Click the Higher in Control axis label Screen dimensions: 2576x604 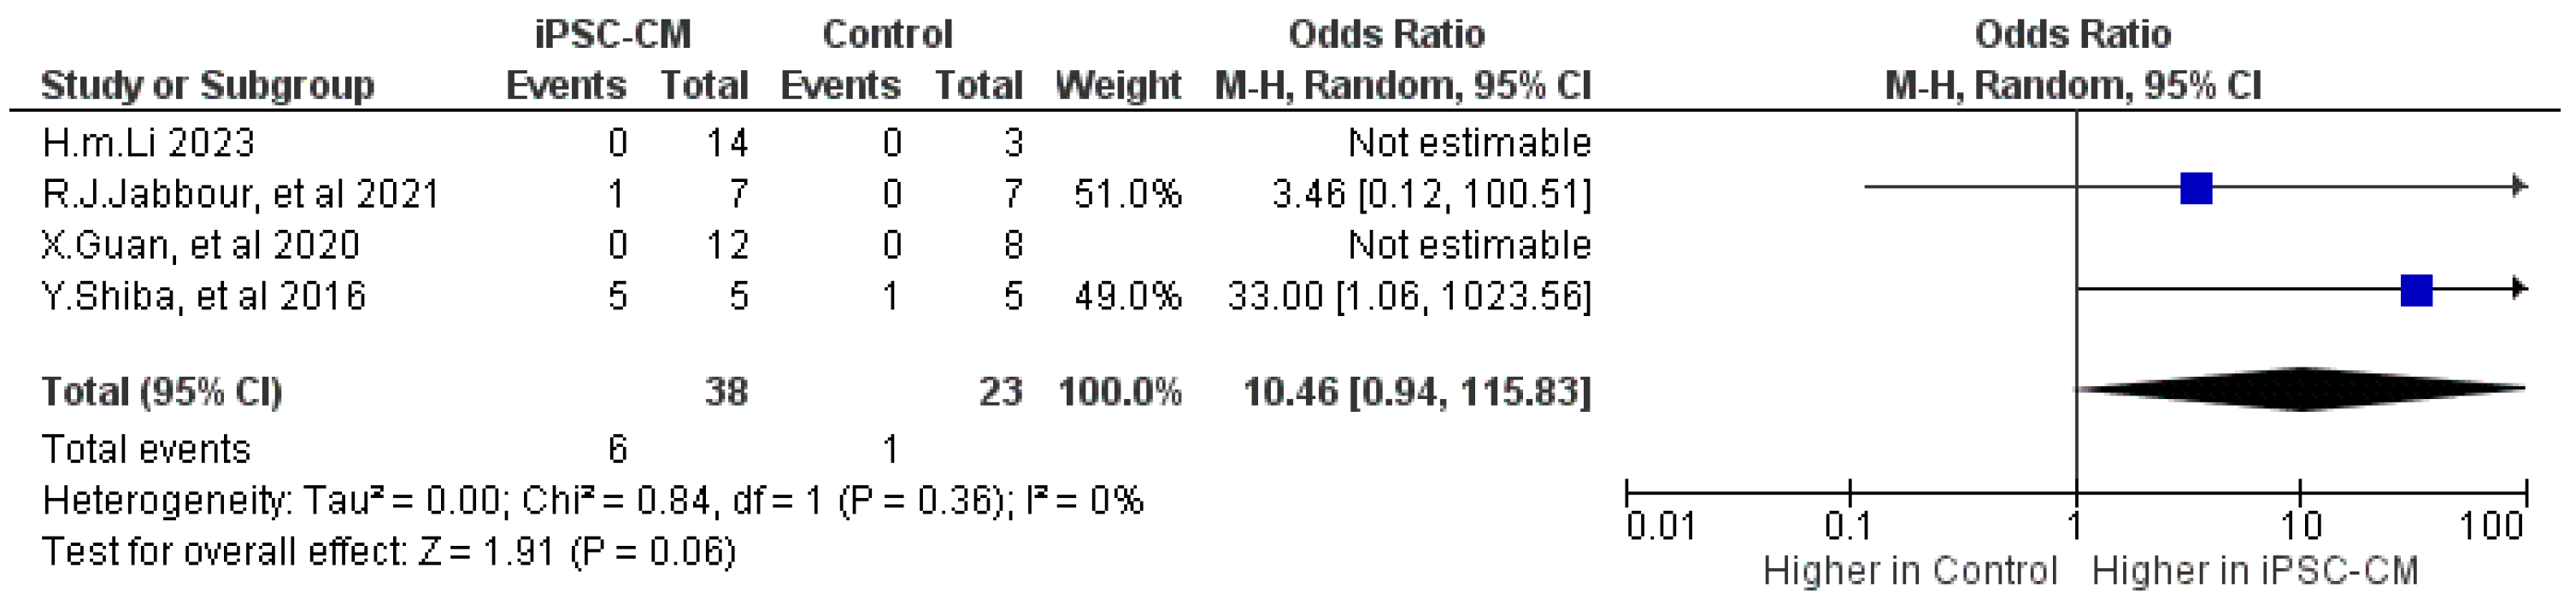click(x=1910, y=571)
